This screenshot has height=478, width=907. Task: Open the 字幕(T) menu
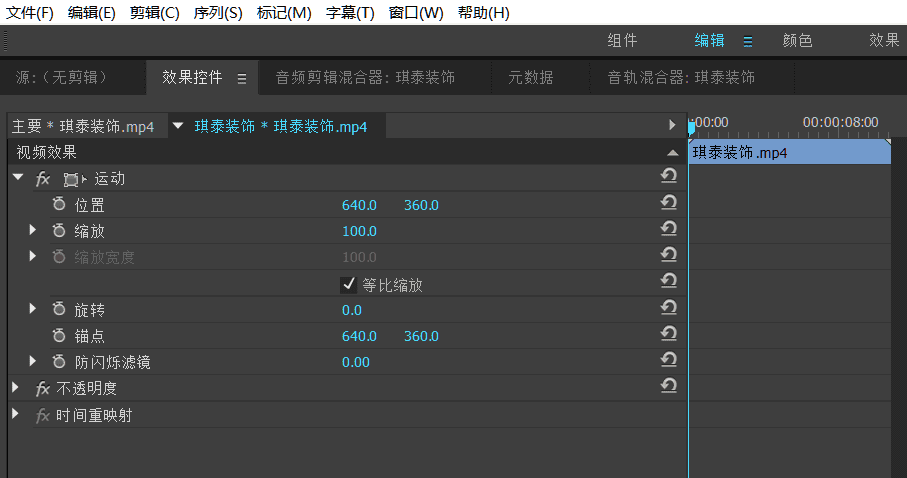click(350, 13)
